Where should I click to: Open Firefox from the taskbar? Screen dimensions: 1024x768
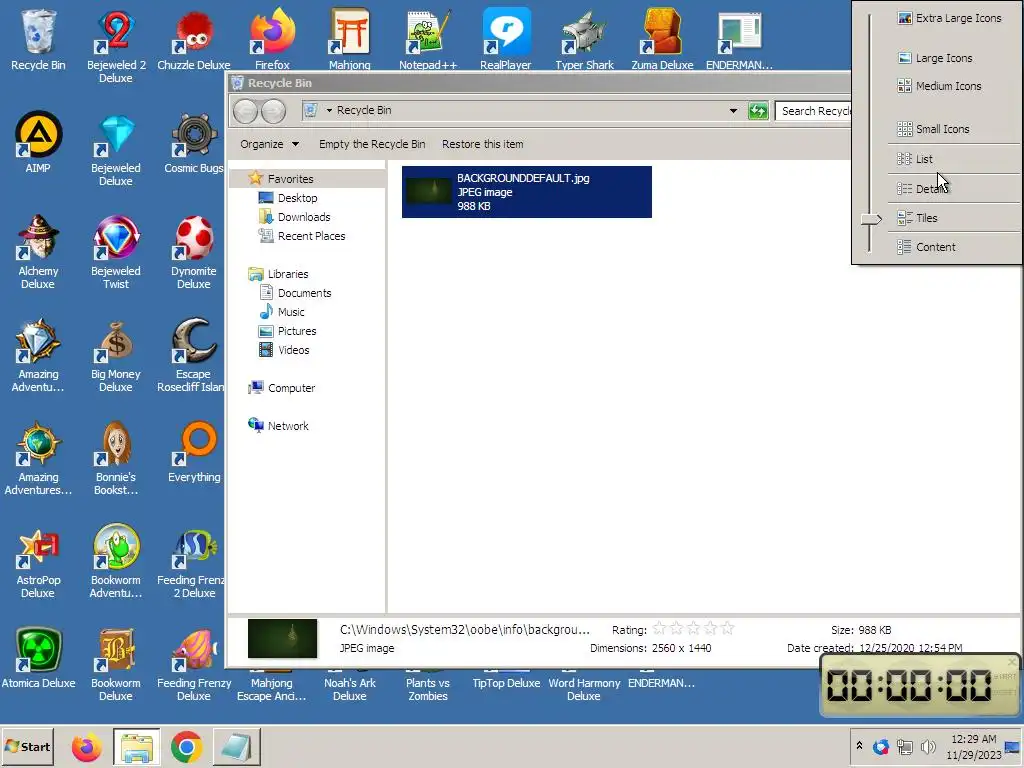pos(86,747)
